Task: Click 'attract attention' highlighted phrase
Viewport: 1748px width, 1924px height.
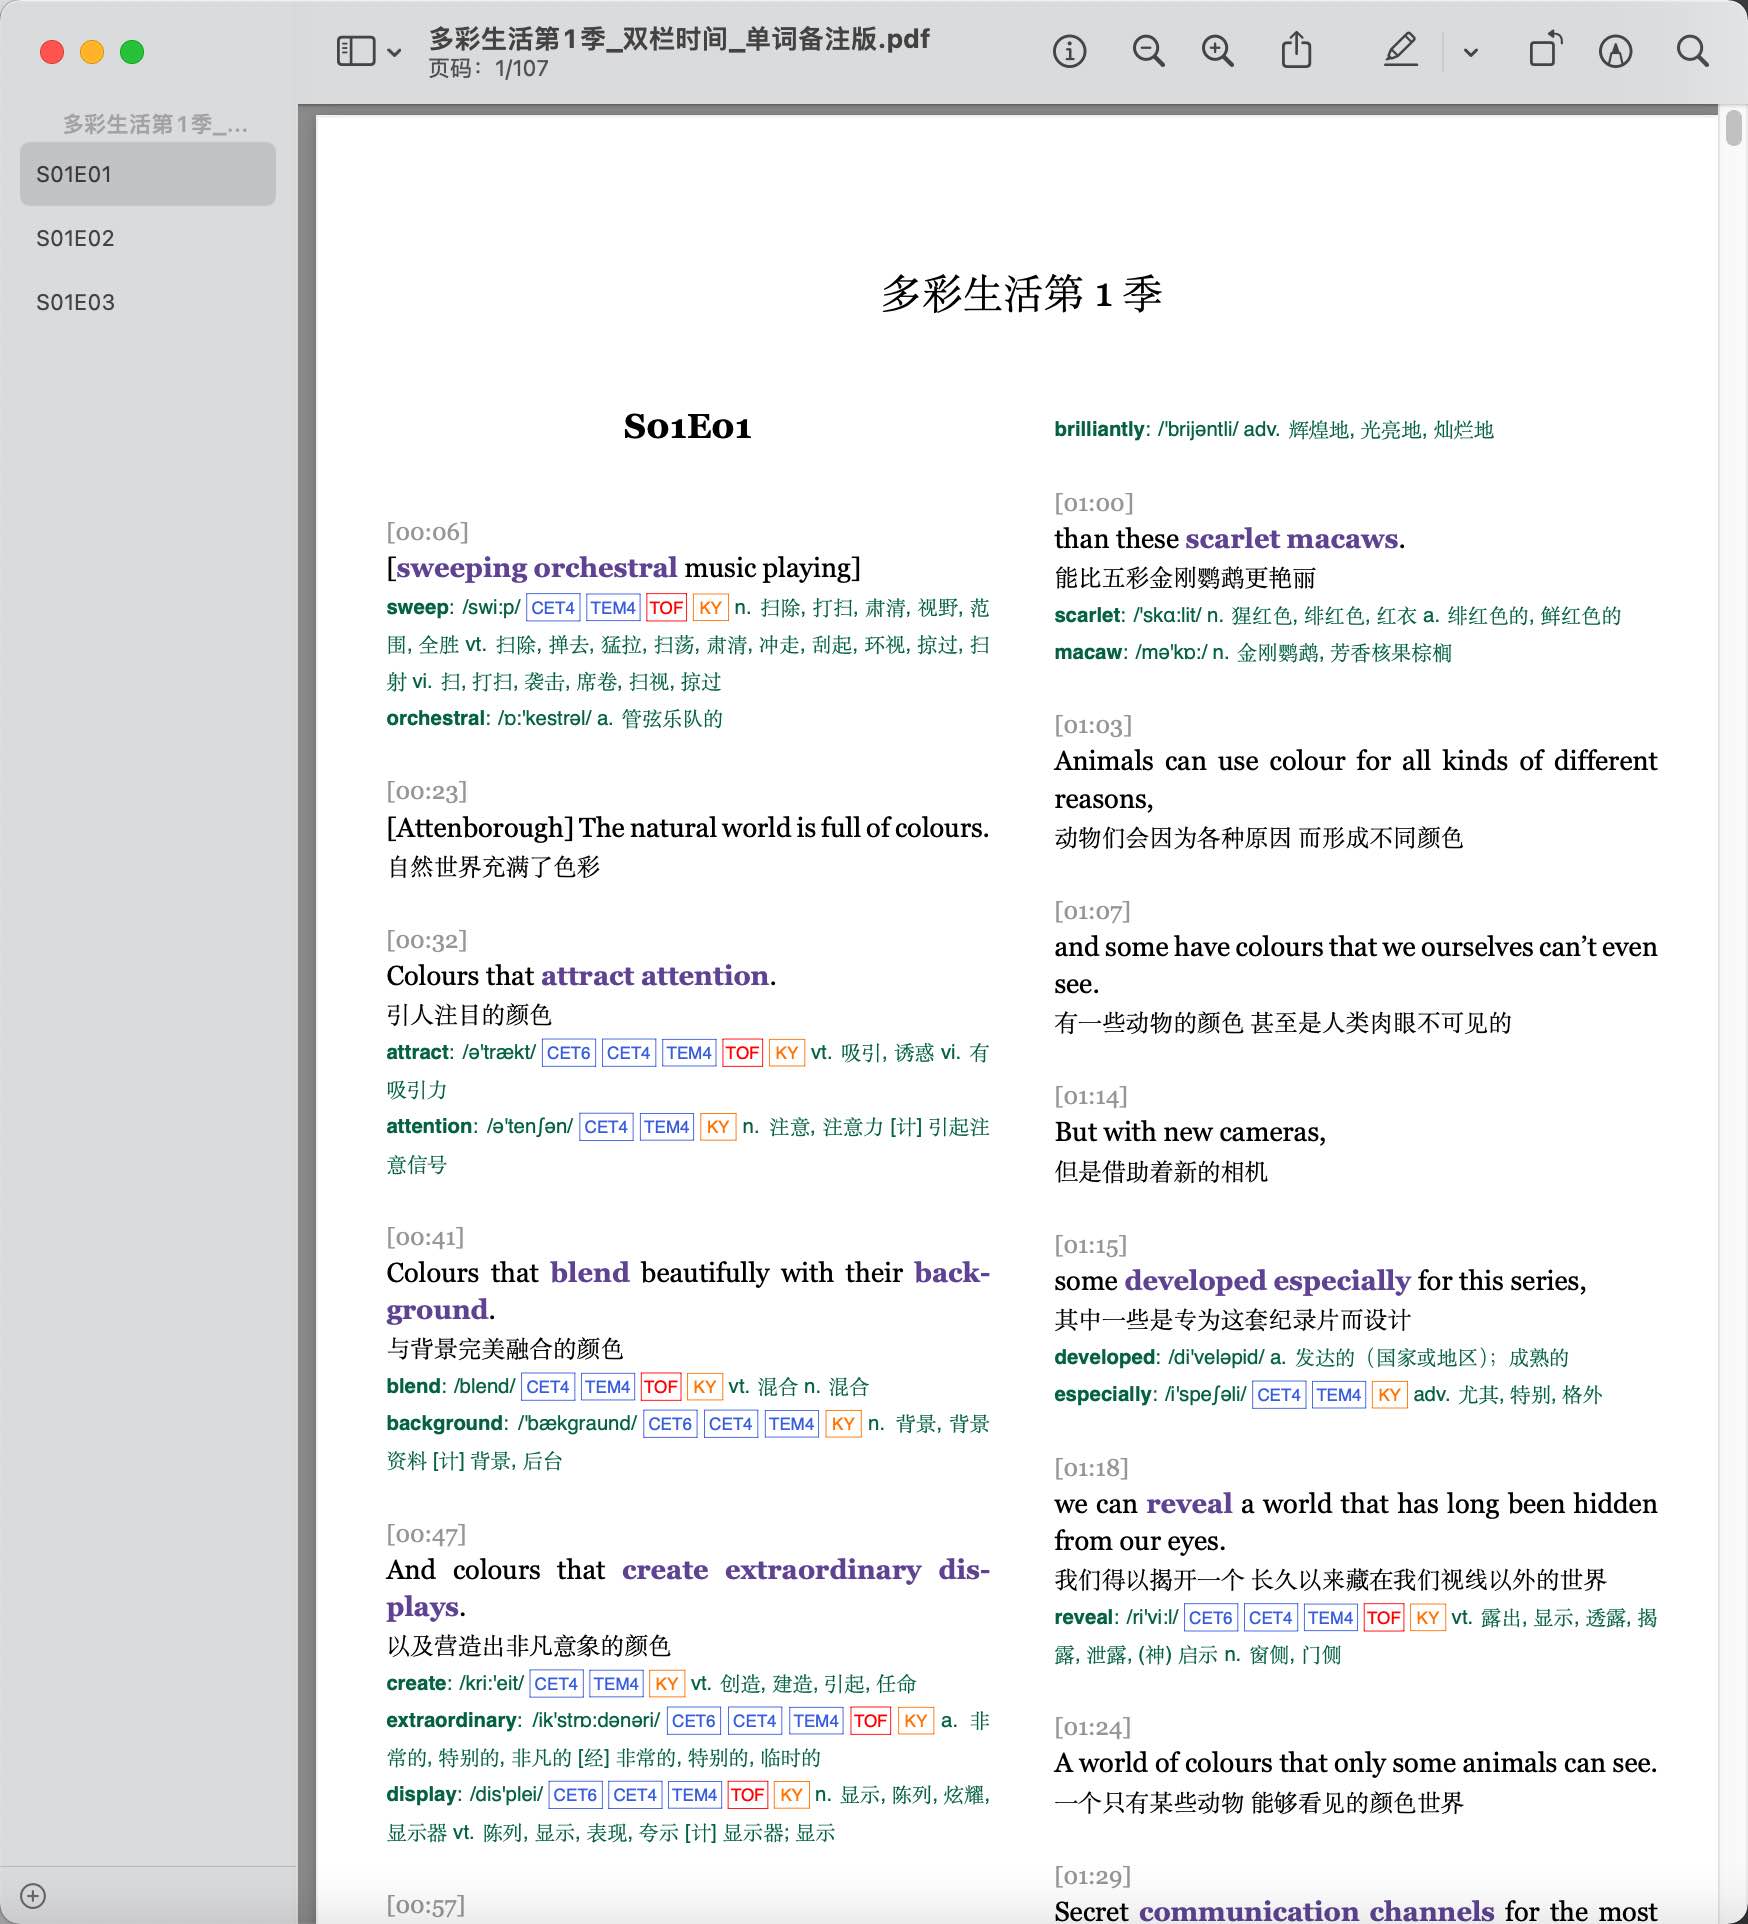Action: [x=655, y=976]
